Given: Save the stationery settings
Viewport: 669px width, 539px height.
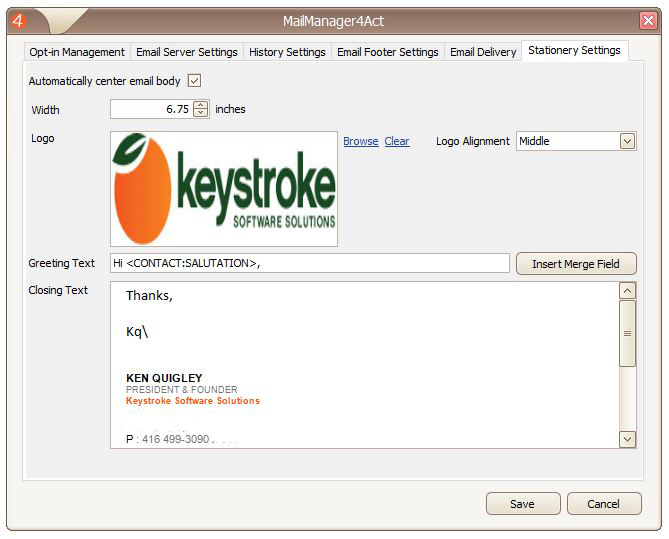Looking at the screenshot, I should (523, 504).
